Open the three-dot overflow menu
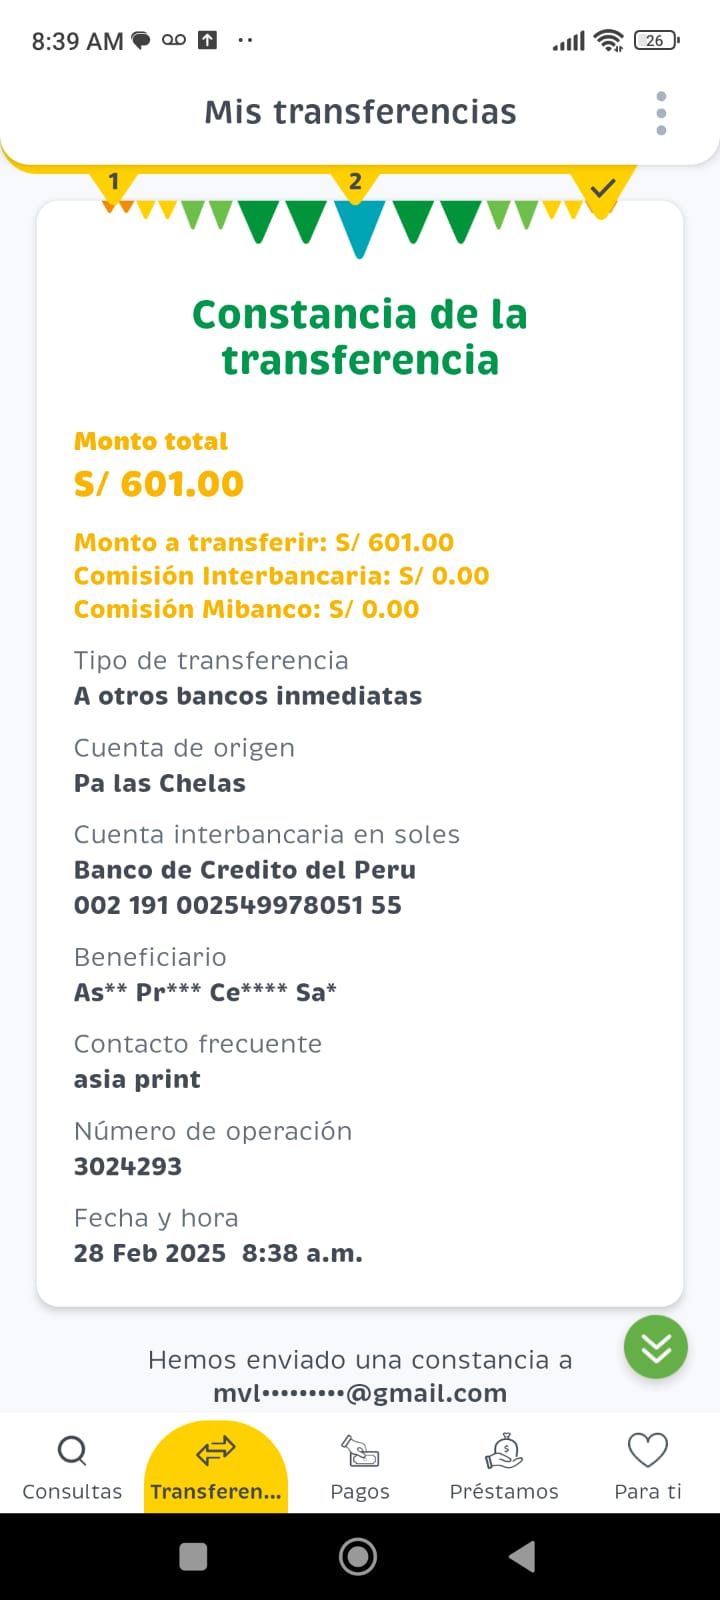 (x=661, y=113)
